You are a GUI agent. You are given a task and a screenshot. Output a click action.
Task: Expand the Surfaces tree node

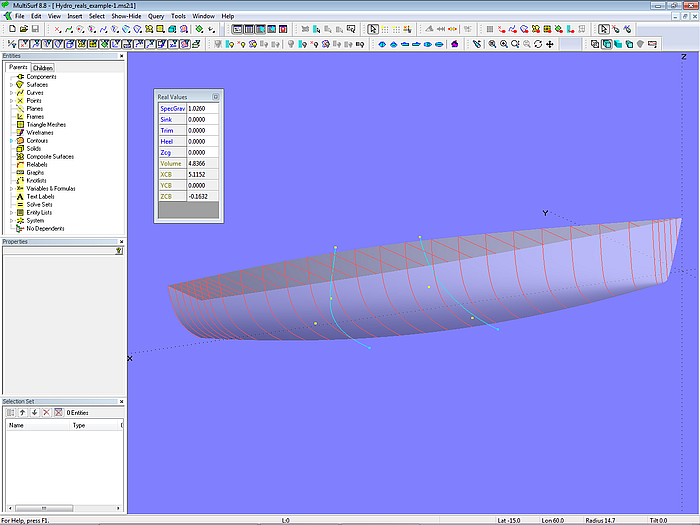12,85
